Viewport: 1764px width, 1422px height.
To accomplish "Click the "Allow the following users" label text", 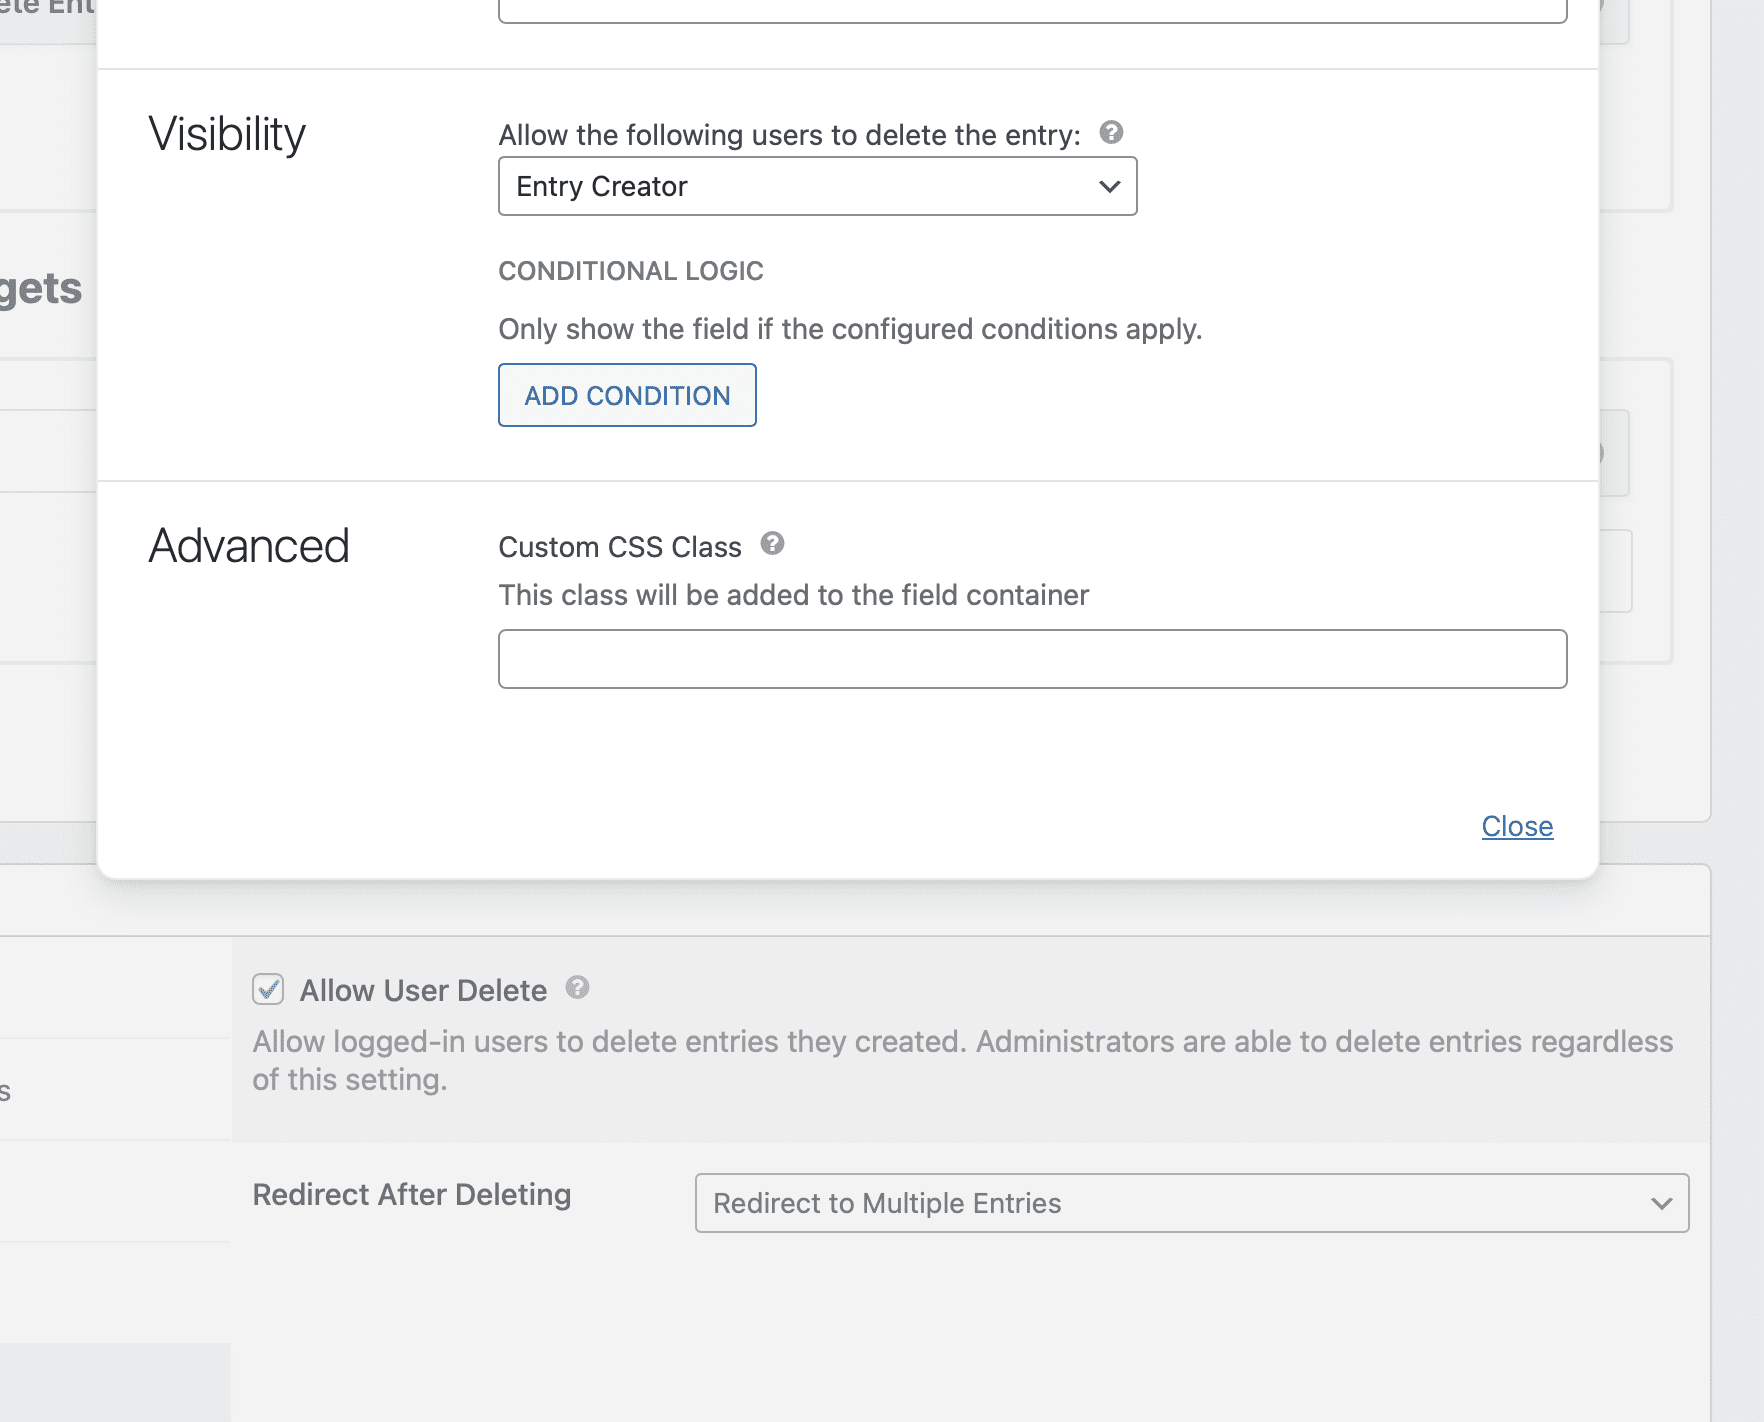I will 789,135.
